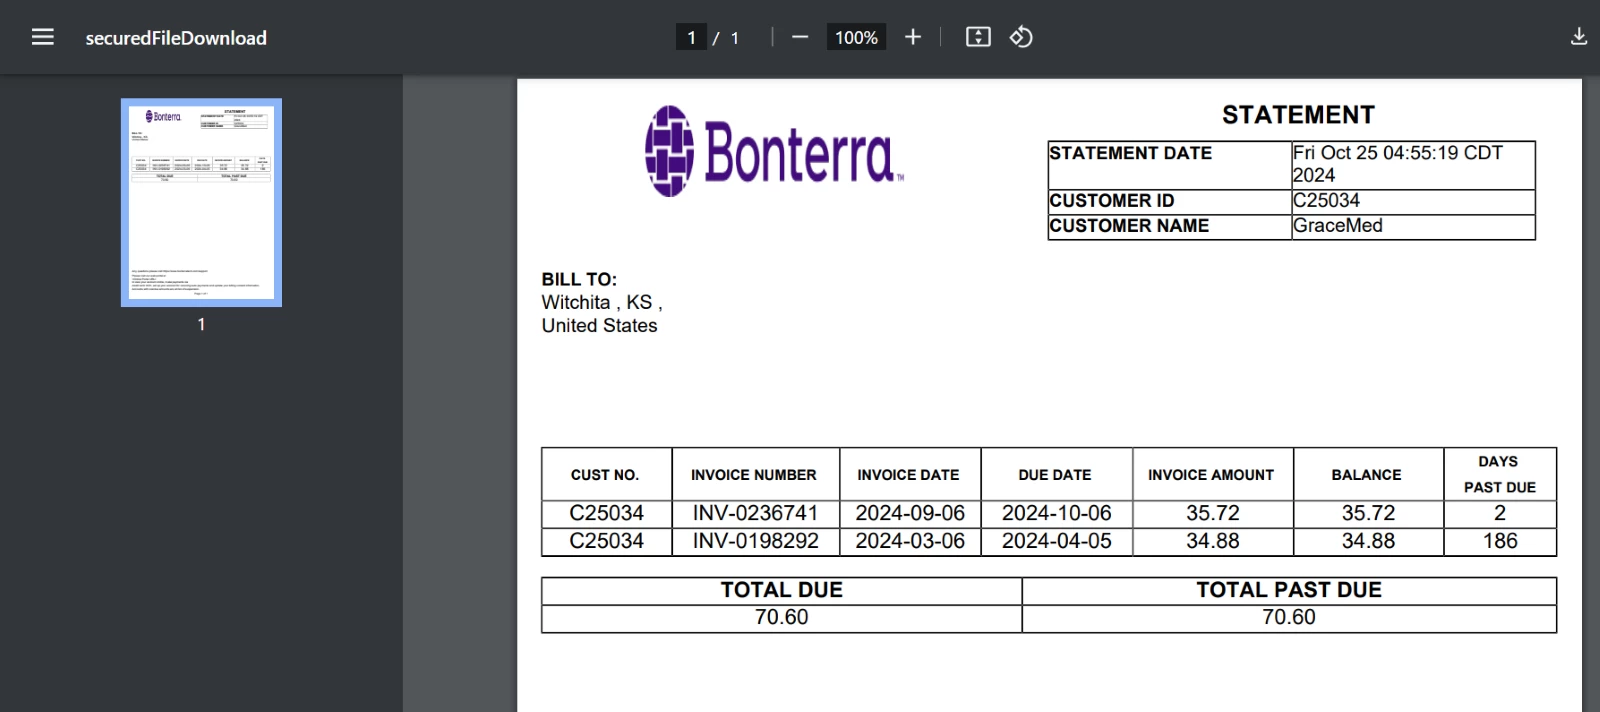Click the INVOICE DATE column header

(908, 475)
